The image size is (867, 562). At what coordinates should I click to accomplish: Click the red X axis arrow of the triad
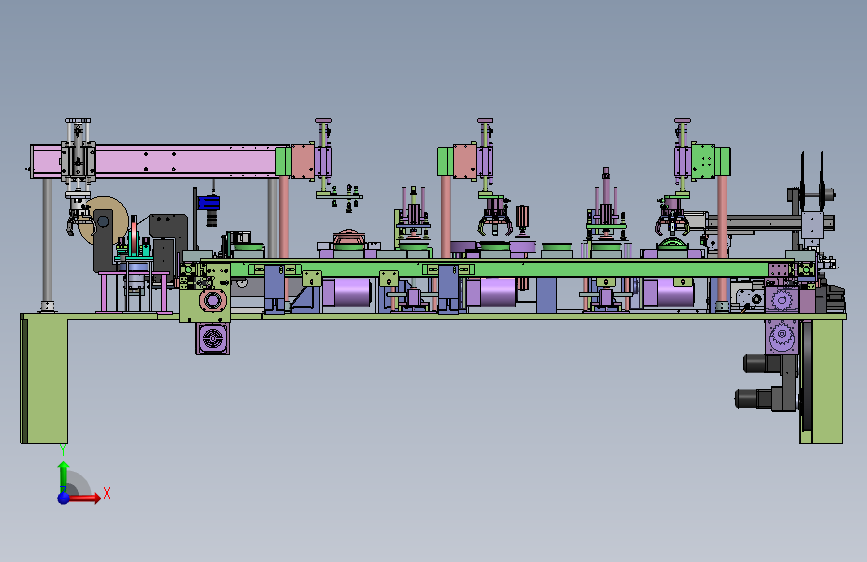[x=85, y=498]
